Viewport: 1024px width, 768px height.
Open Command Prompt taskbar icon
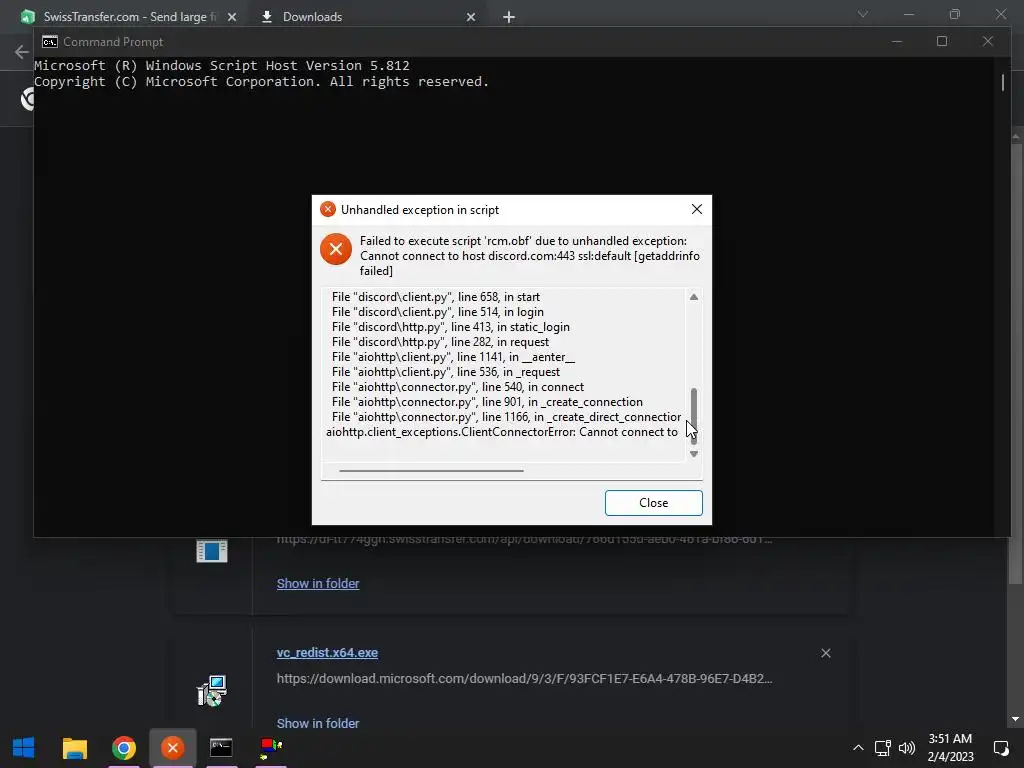click(x=221, y=748)
